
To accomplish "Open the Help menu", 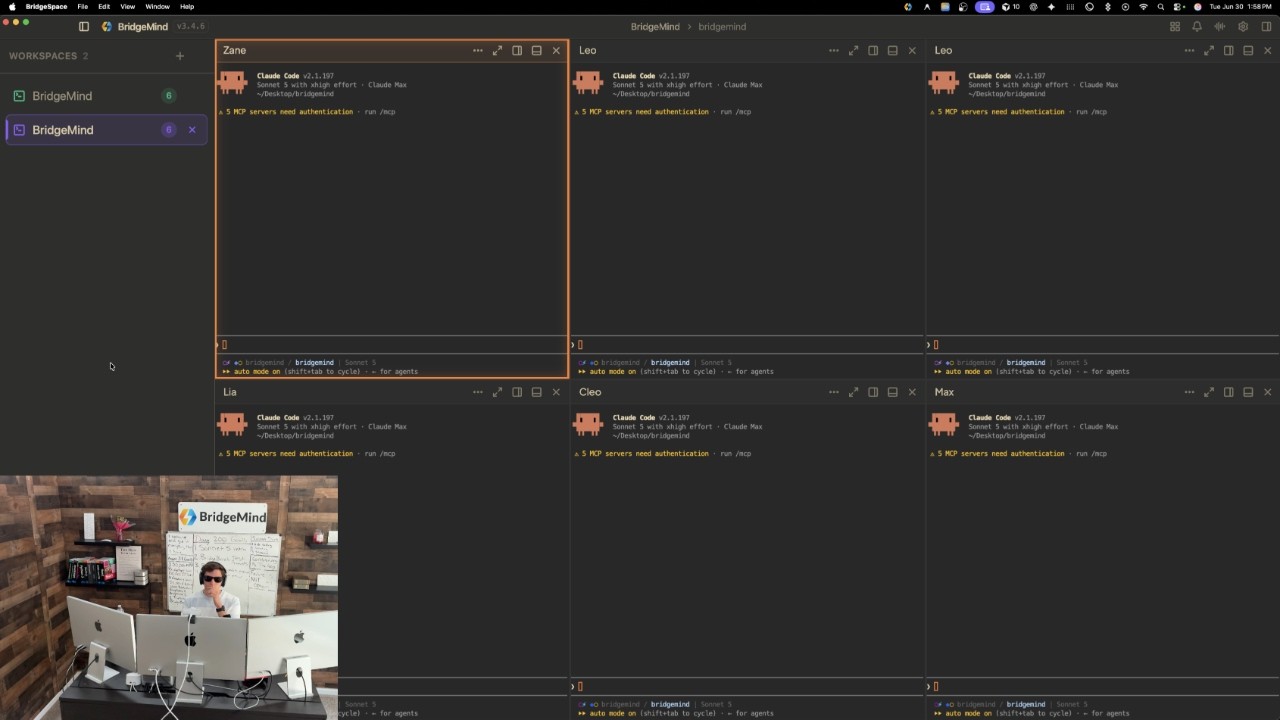I will 187,7.
